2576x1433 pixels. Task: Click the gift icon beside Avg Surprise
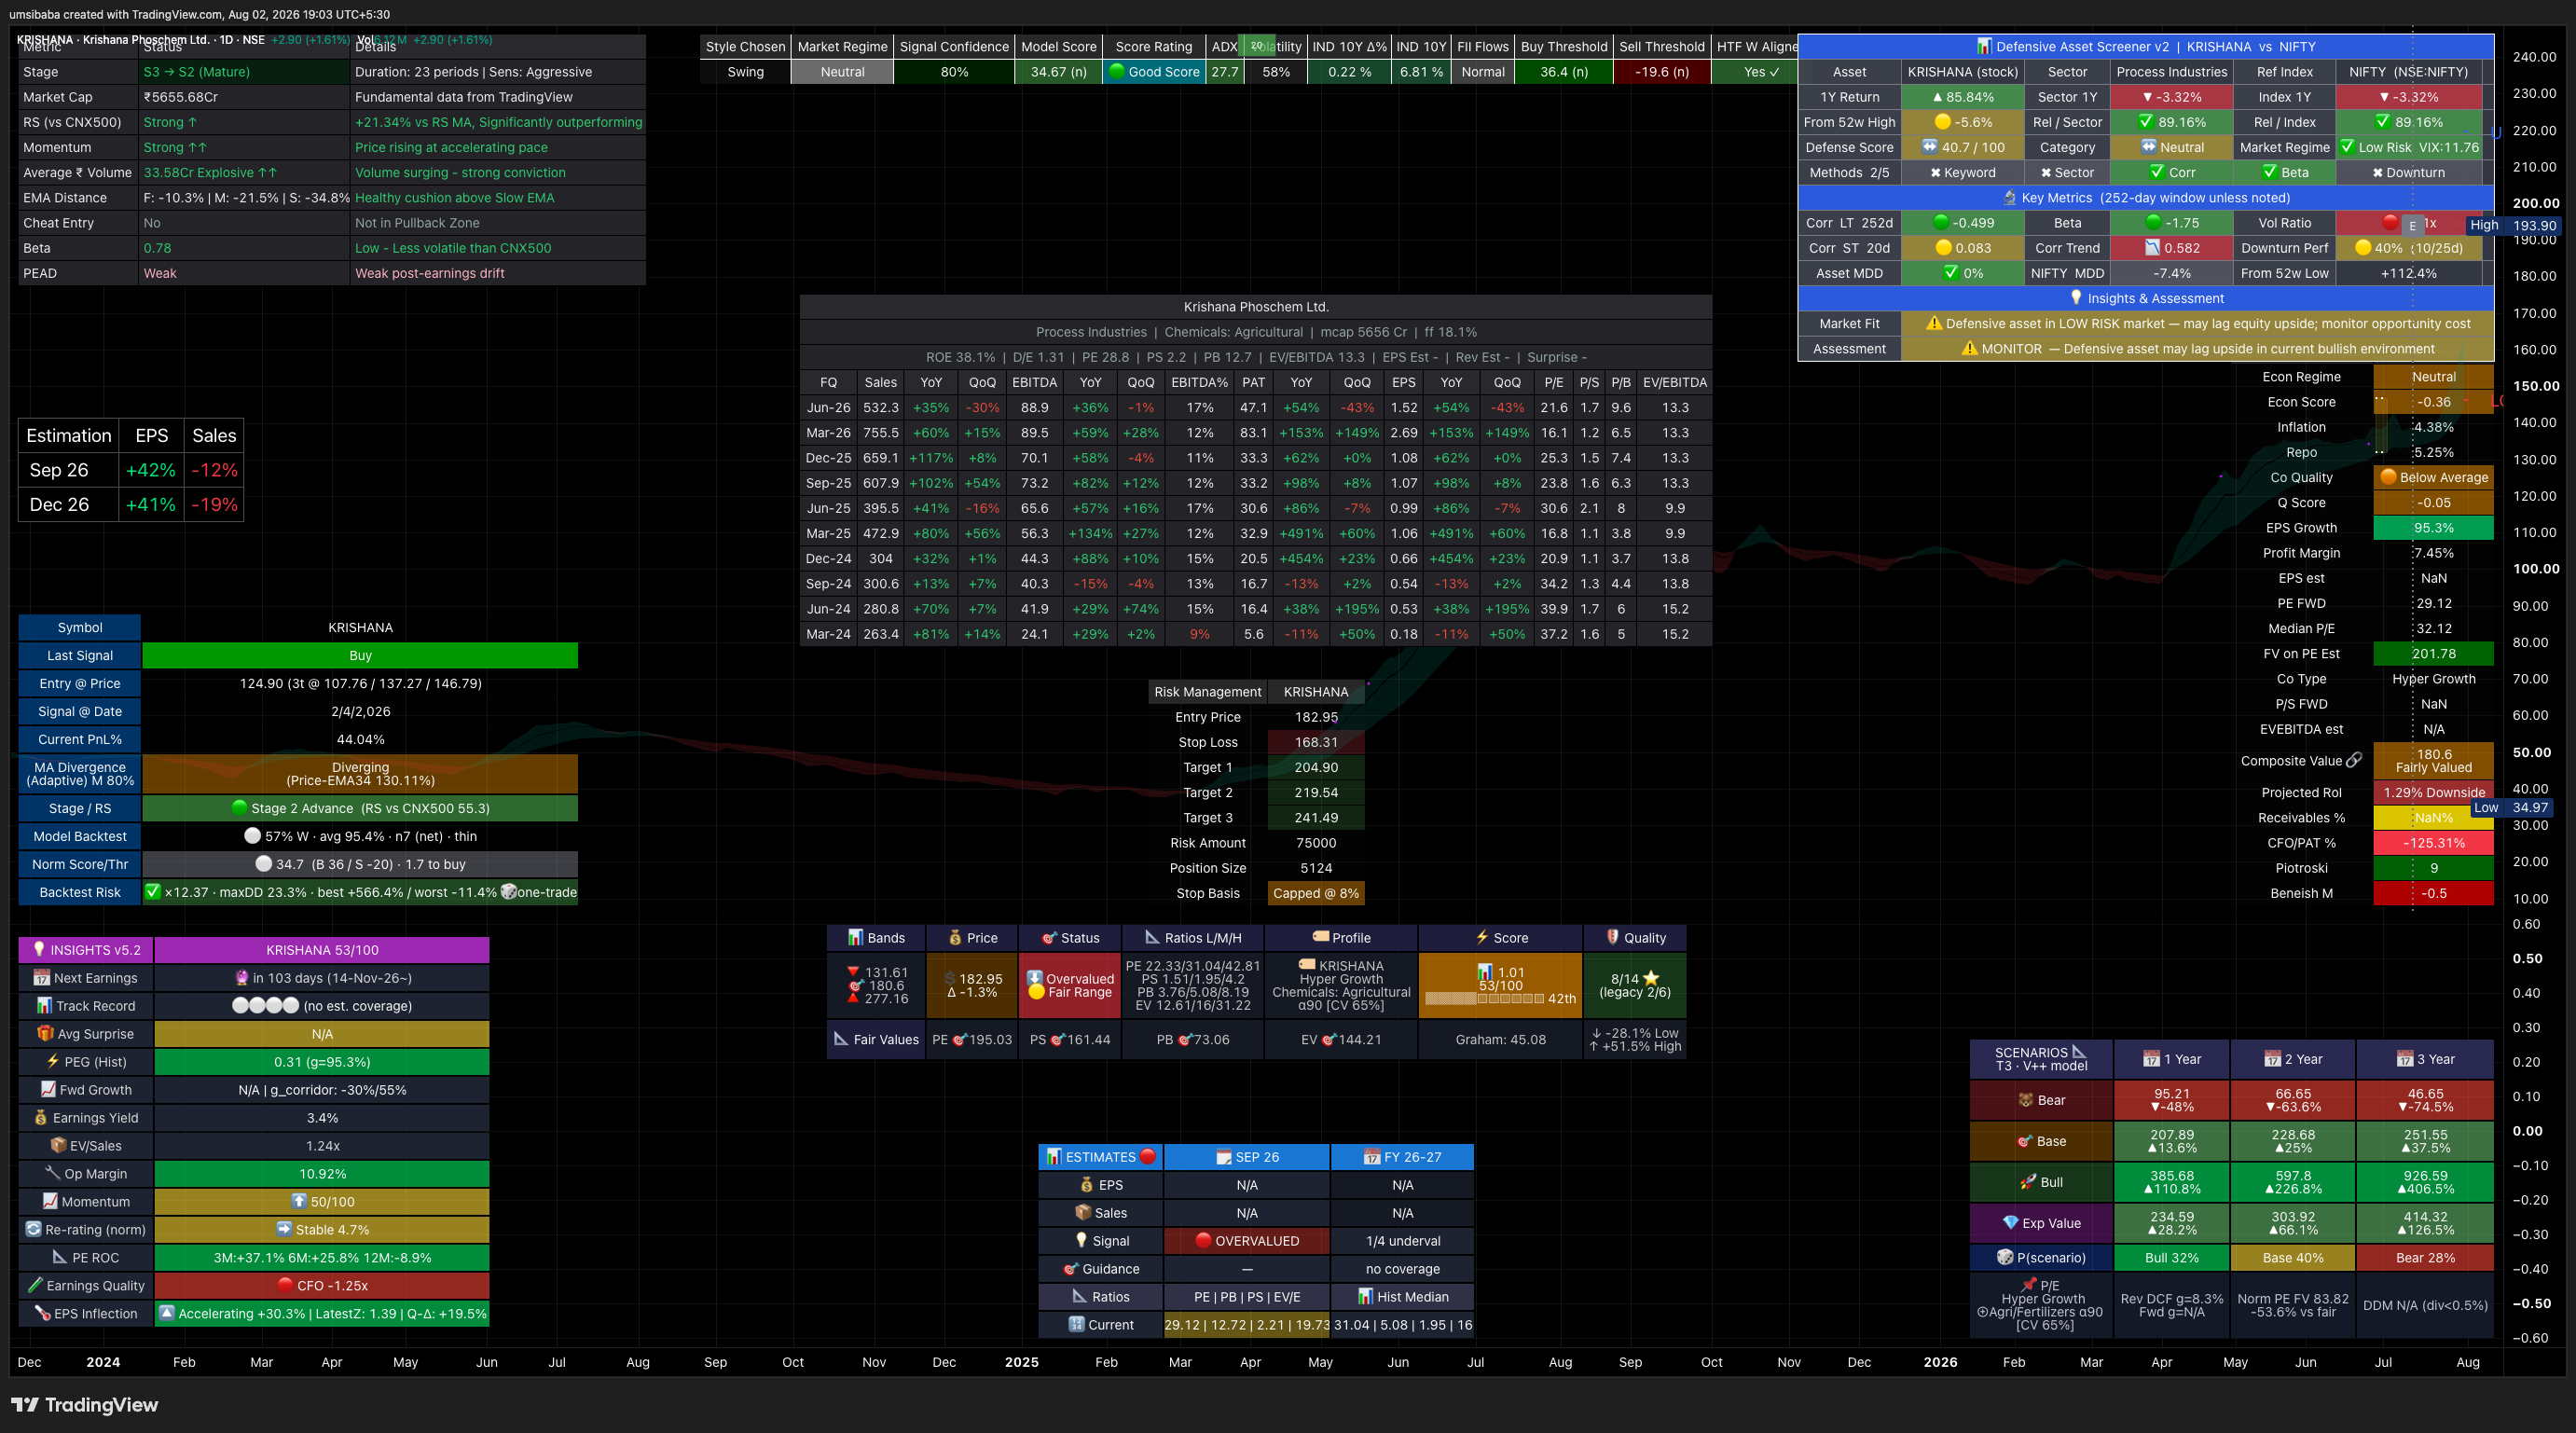pyautogui.click(x=45, y=1034)
